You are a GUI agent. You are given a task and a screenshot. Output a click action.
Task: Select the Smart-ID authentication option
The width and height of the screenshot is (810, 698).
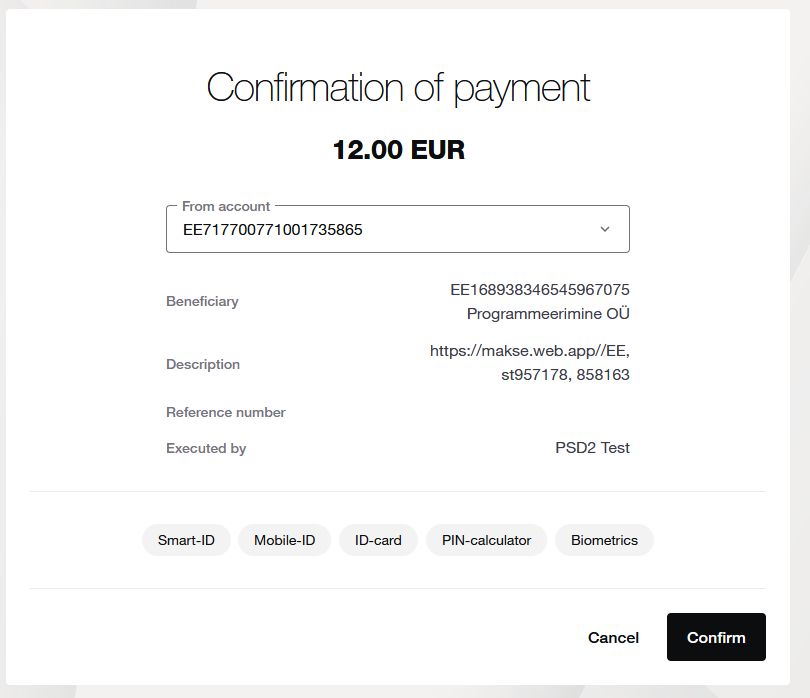coord(186,540)
